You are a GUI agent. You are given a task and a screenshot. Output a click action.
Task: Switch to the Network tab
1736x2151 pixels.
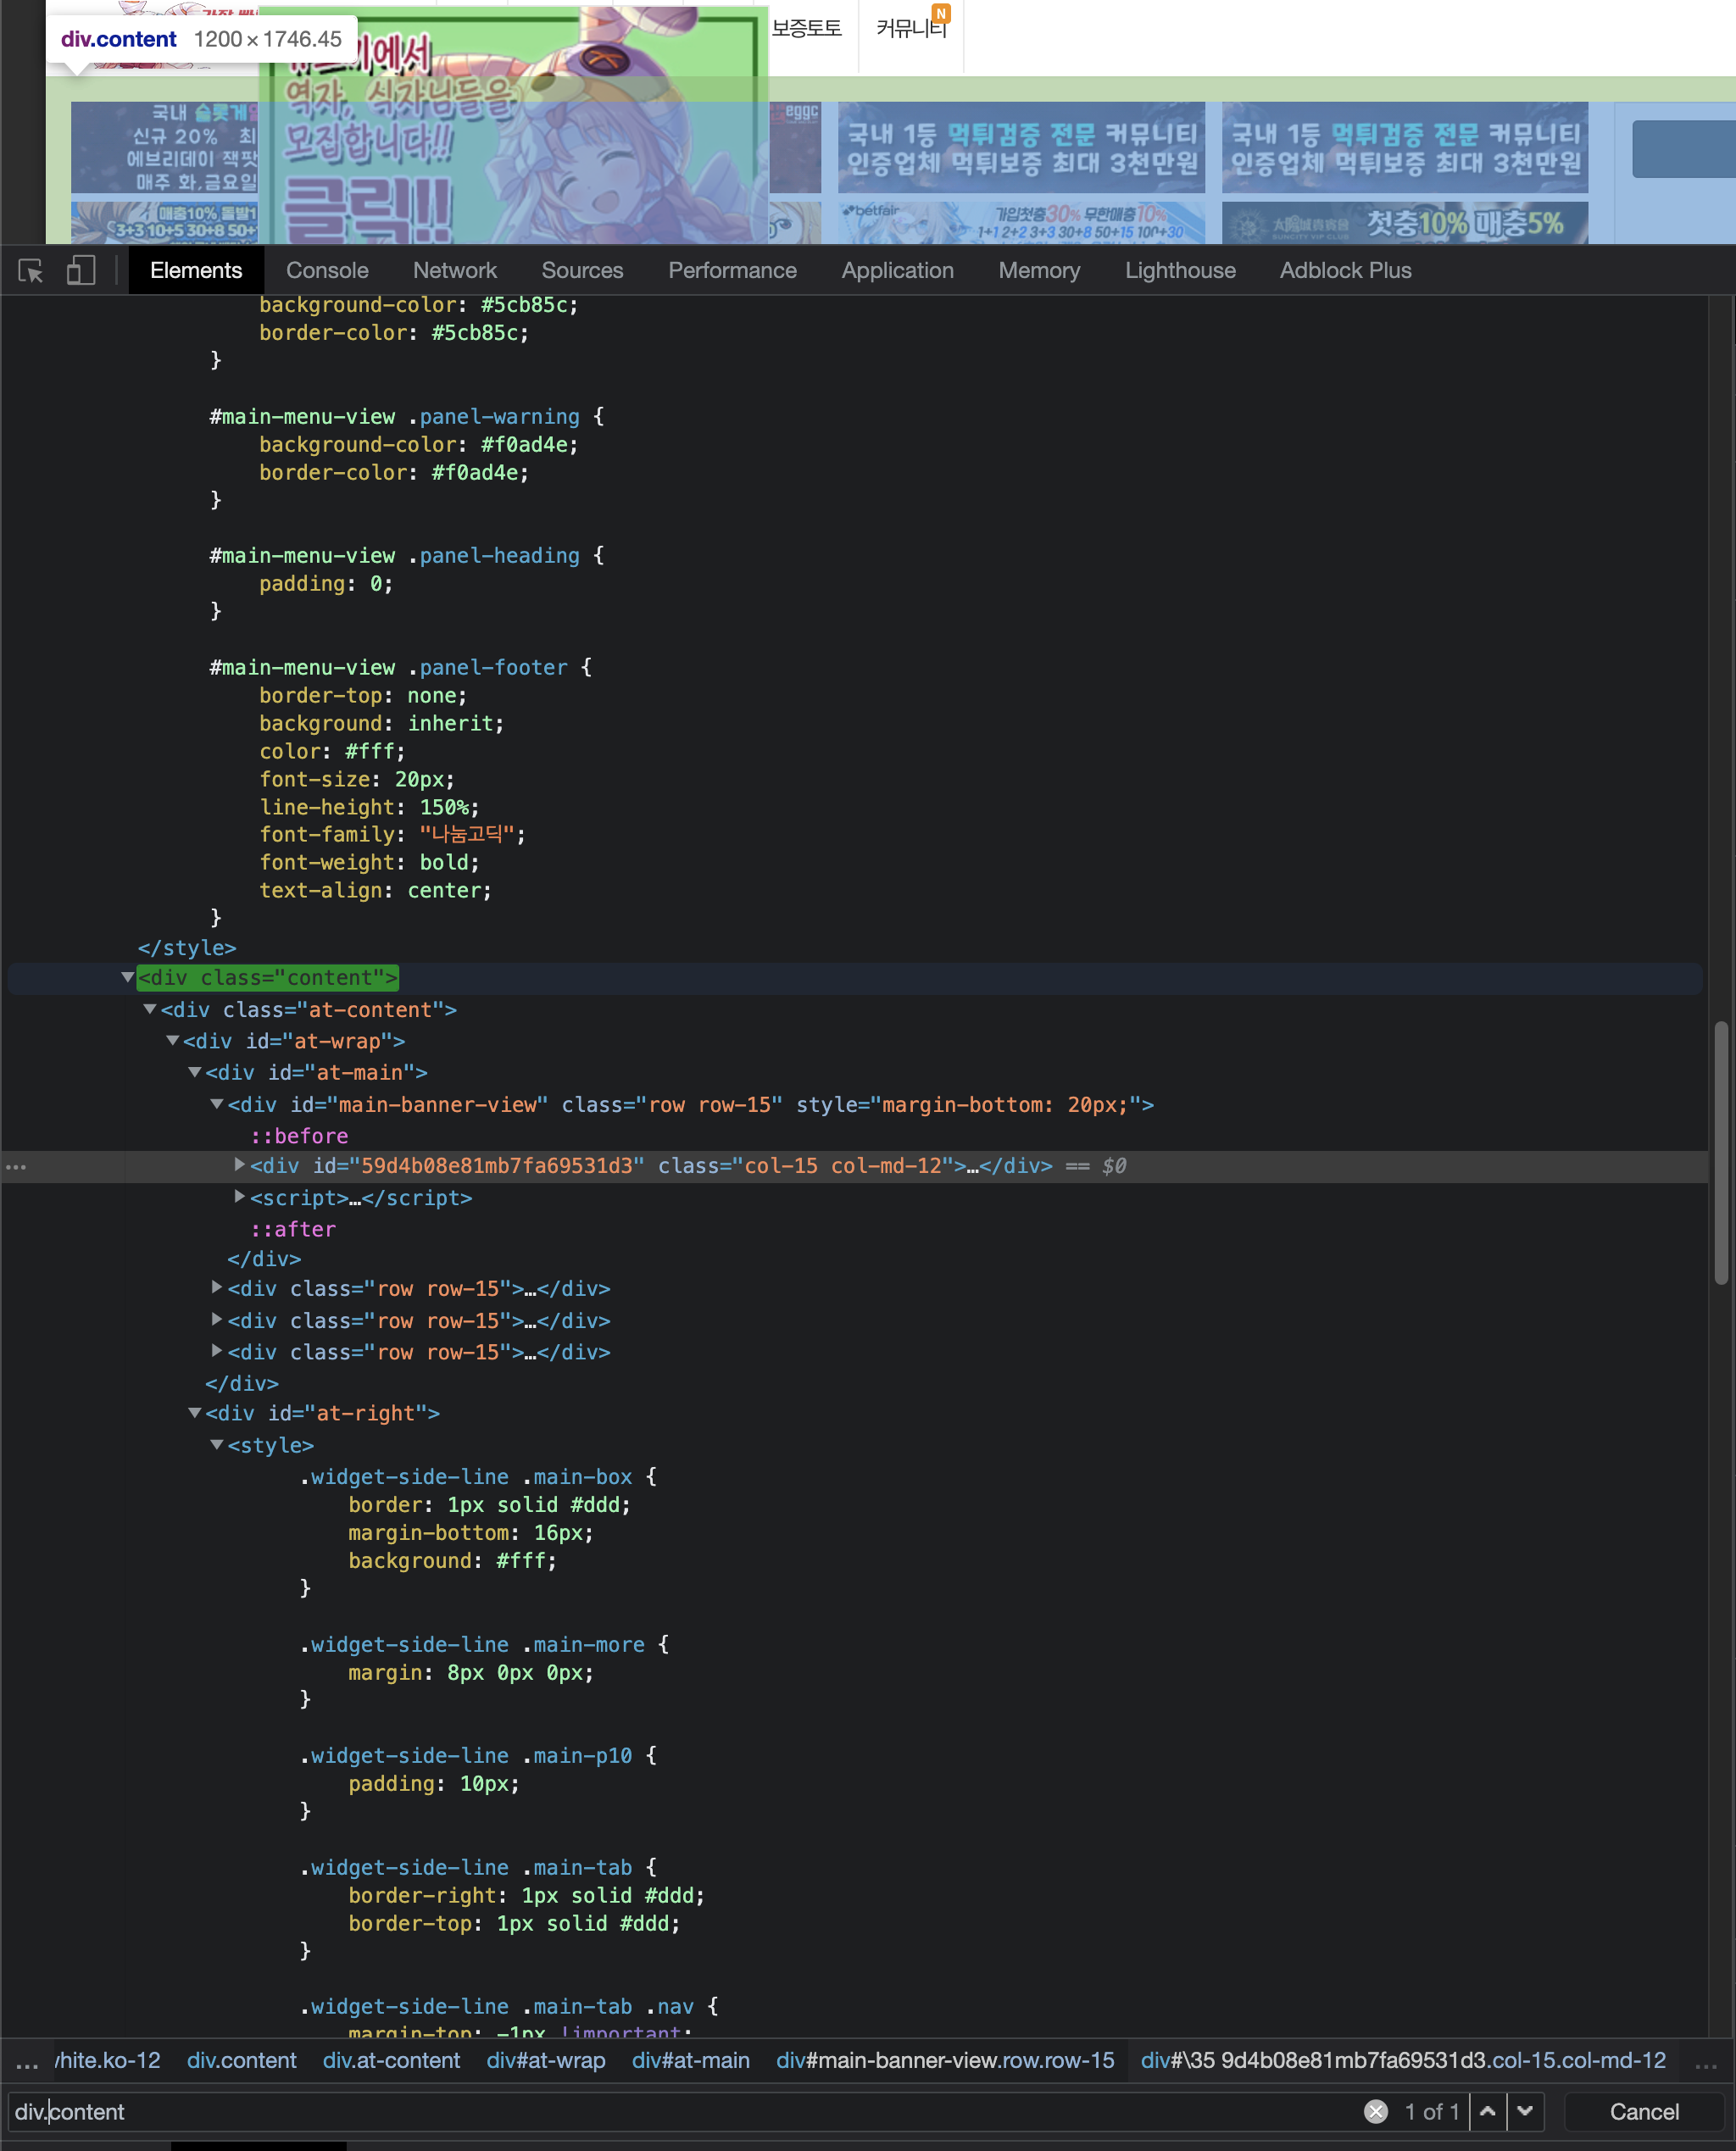click(455, 271)
